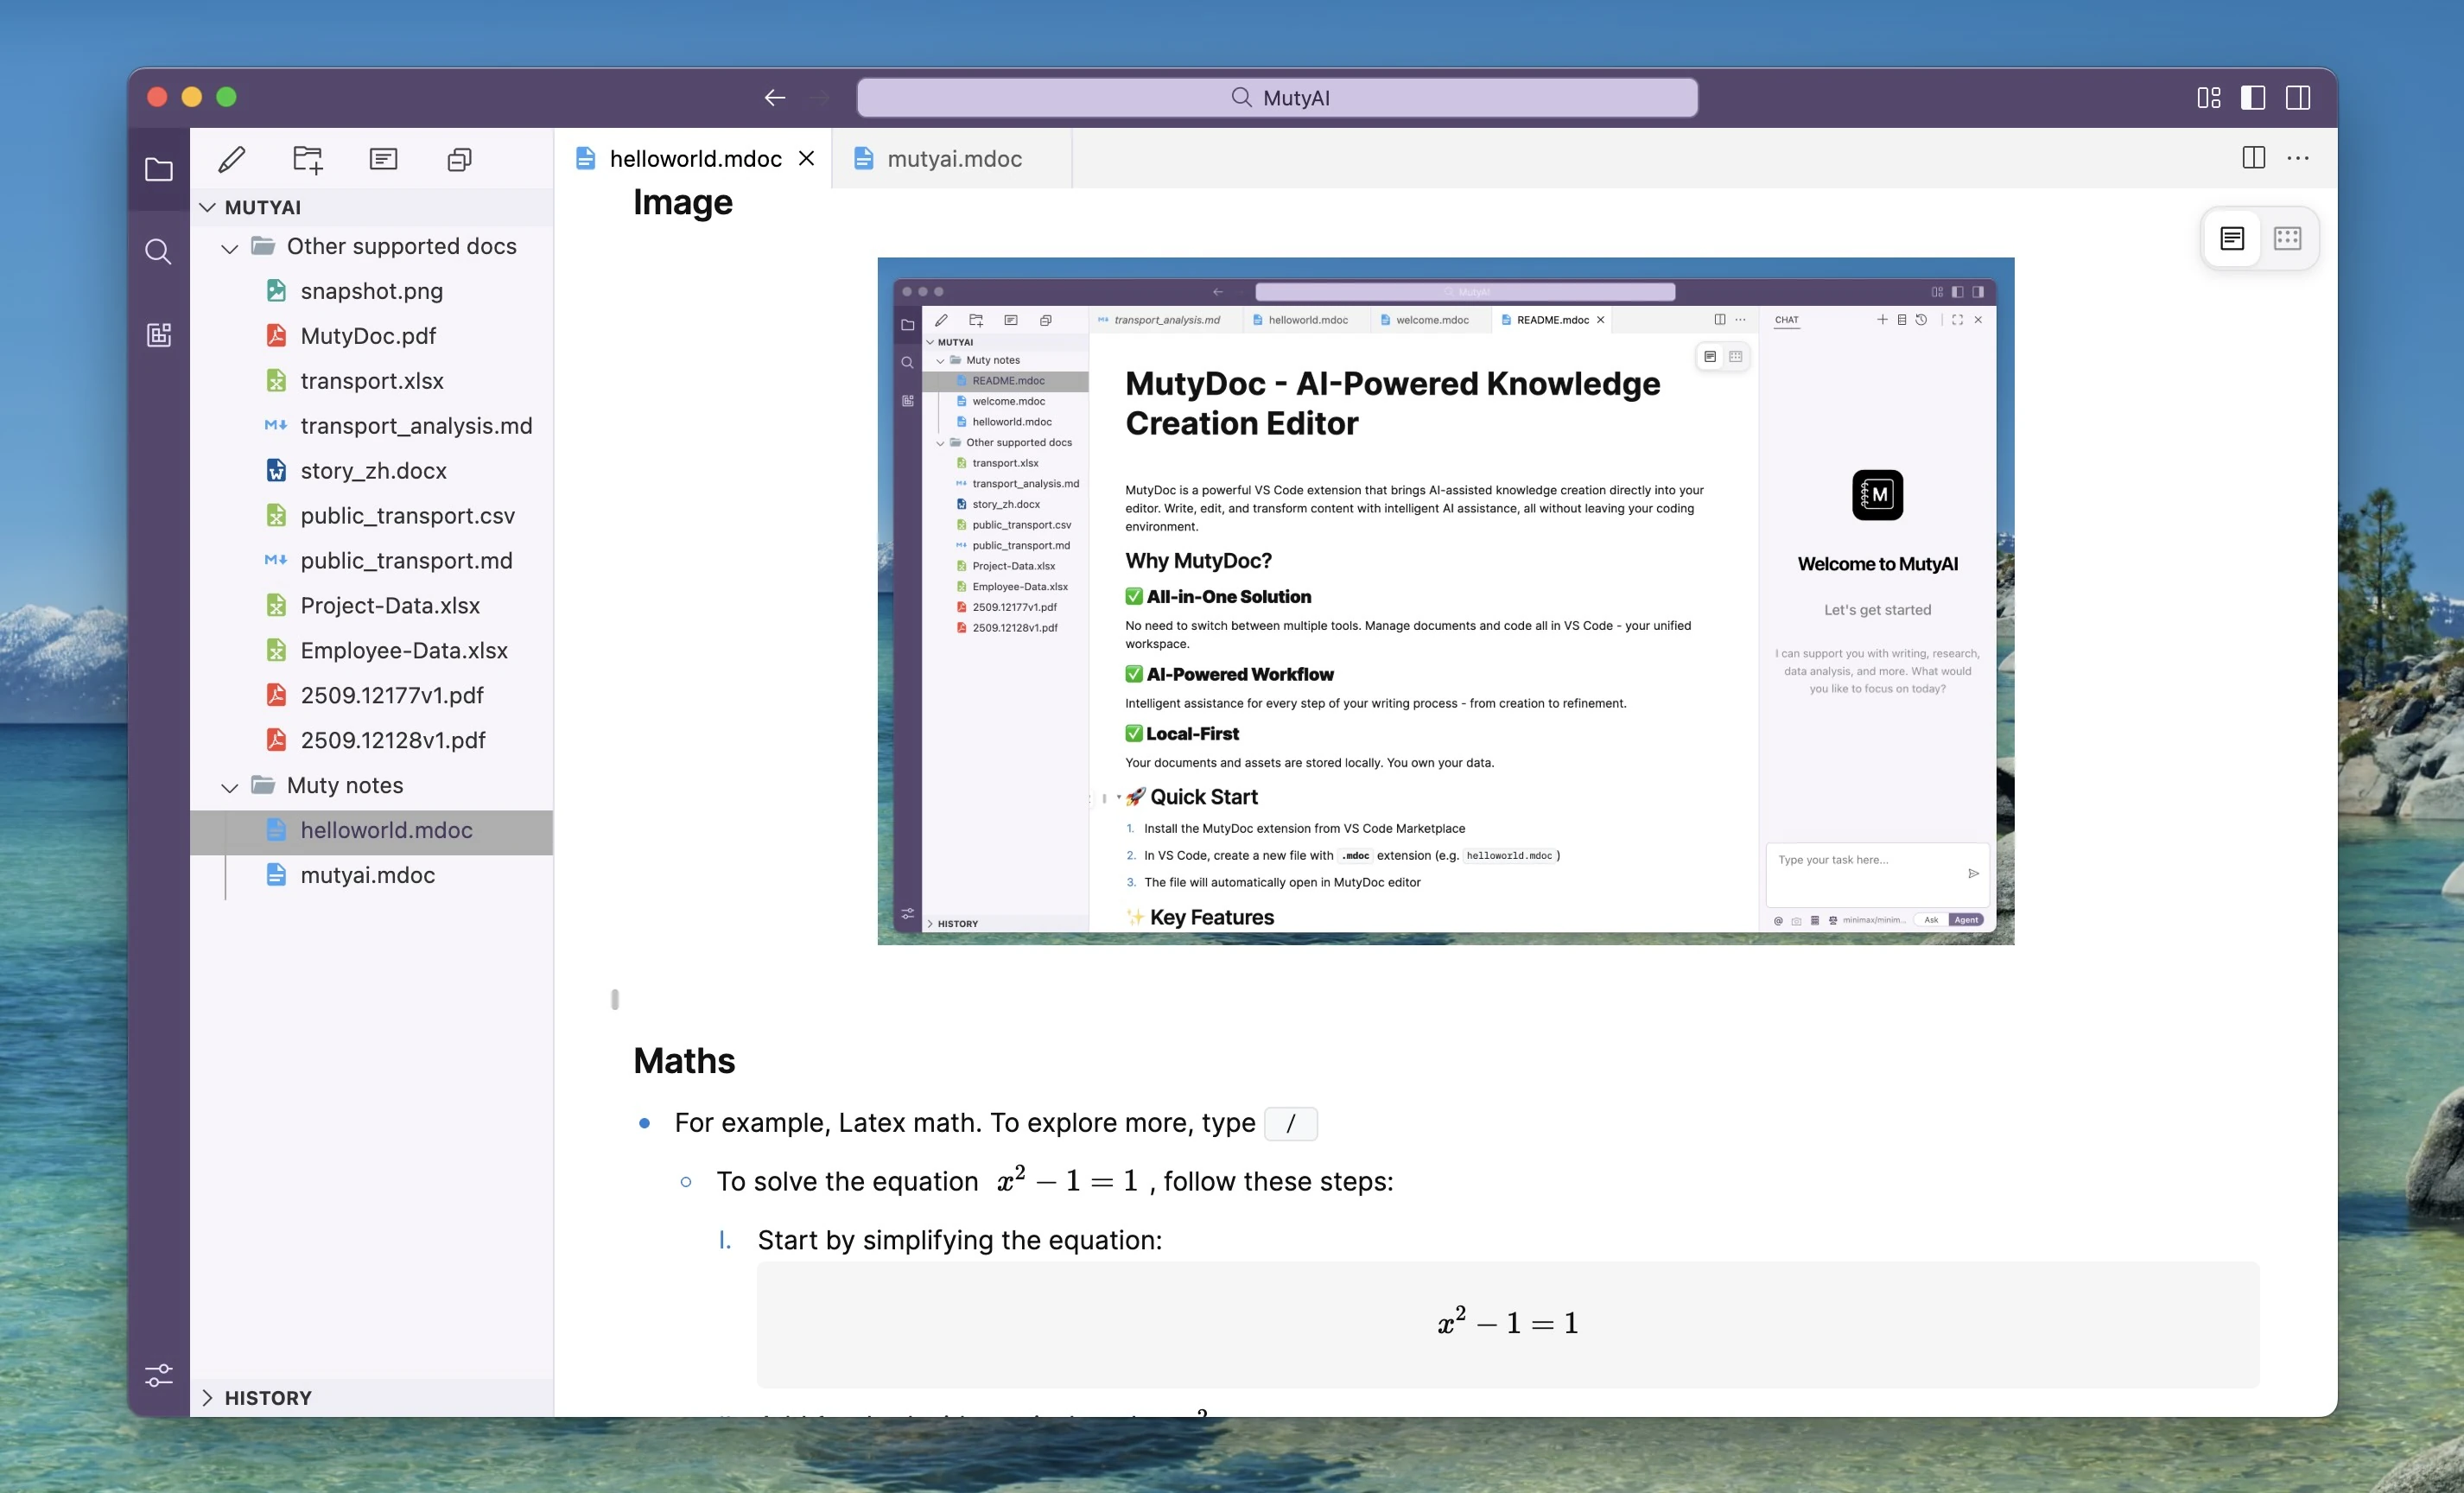Image resolution: width=2464 pixels, height=1493 pixels.
Task: Close the helloworld.mdoc tab
Action: tap(806, 159)
